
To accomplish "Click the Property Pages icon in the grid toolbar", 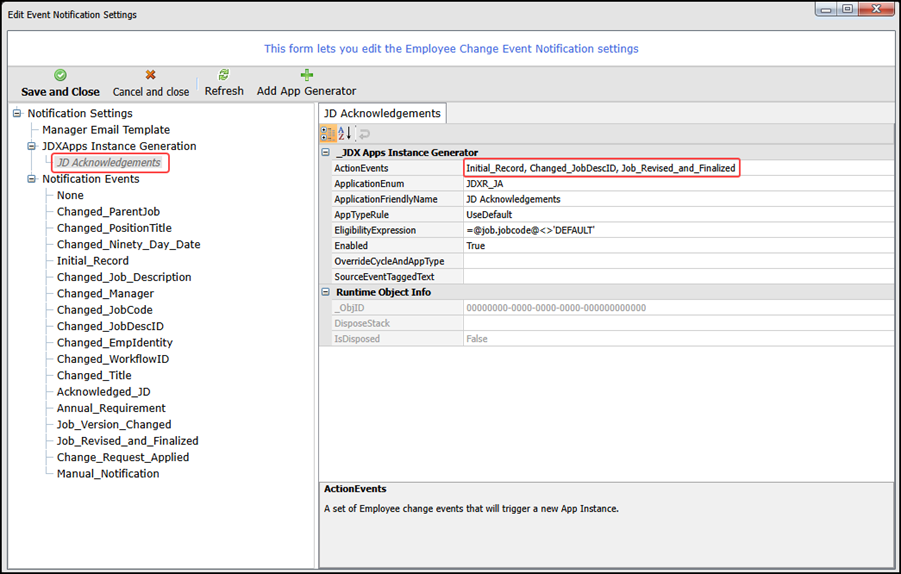I will pos(364,134).
